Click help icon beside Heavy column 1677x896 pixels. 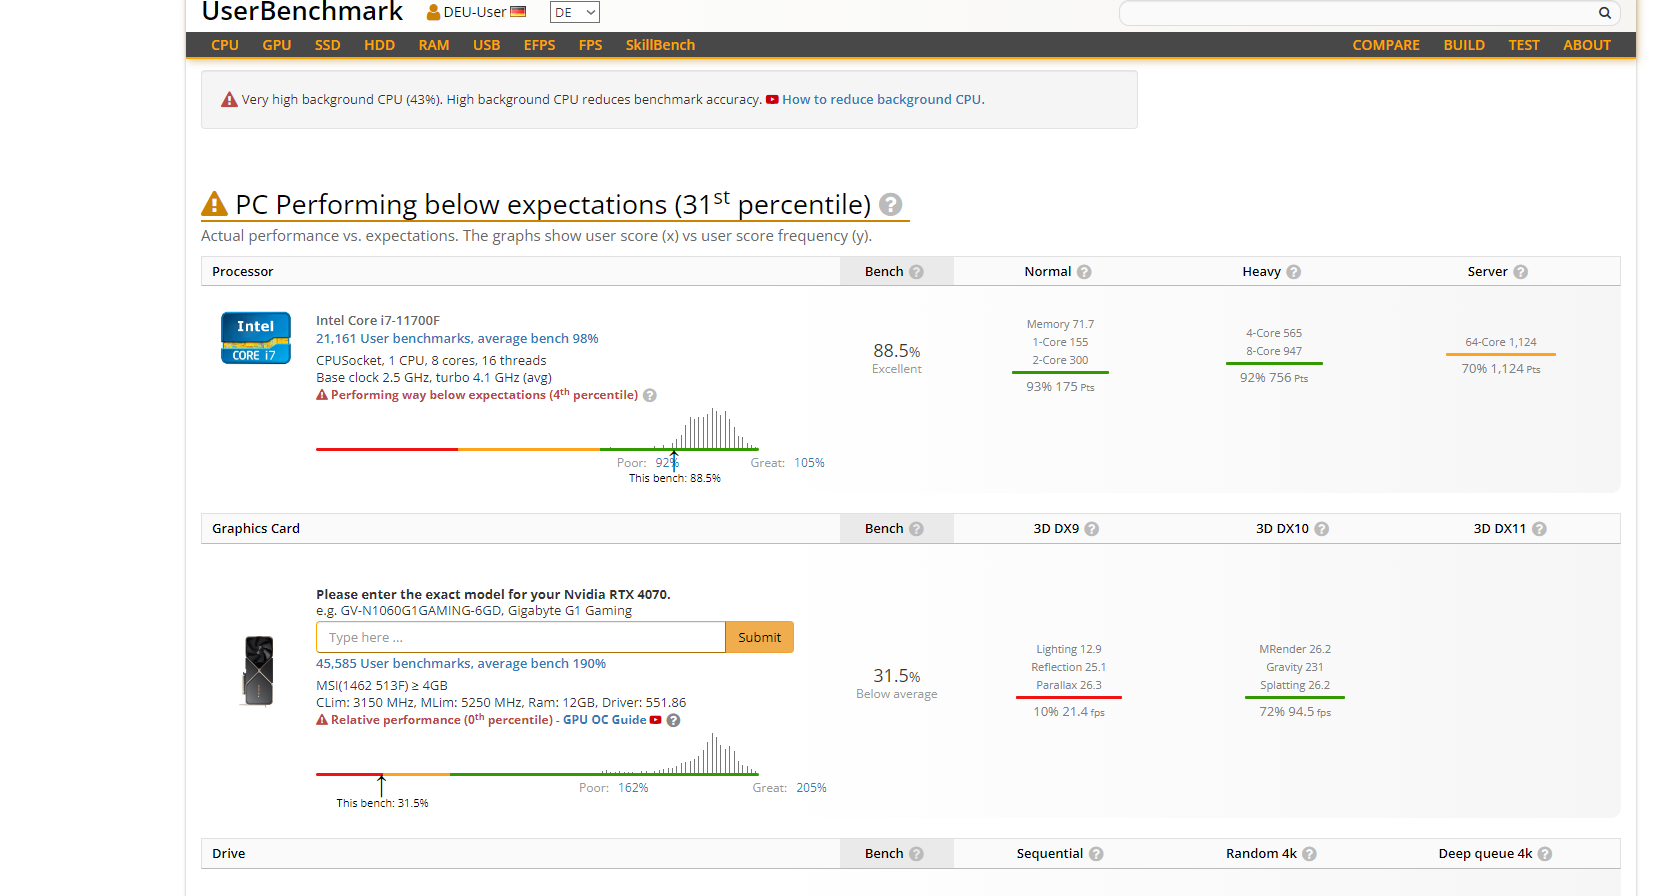point(1293,272)
